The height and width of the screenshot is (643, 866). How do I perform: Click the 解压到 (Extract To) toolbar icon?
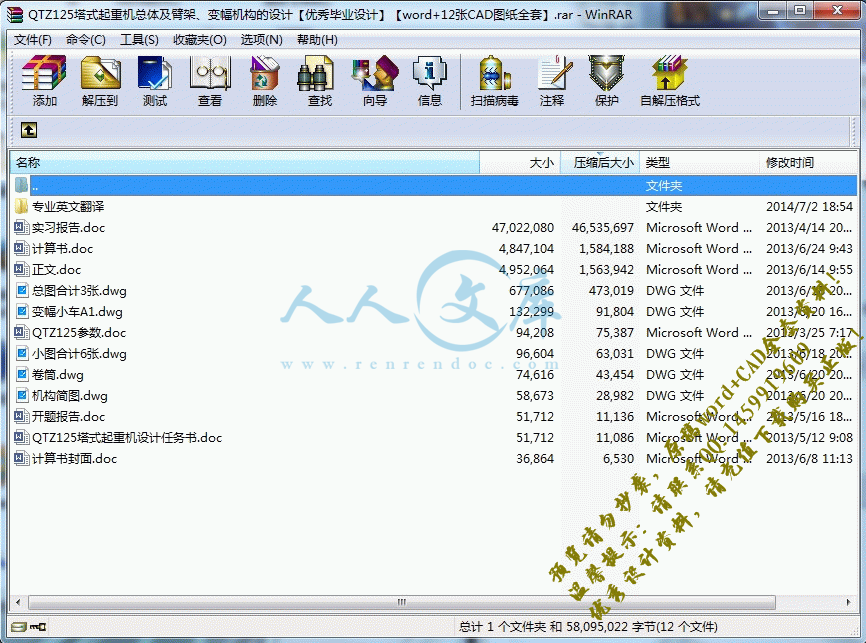click(100, 72)
